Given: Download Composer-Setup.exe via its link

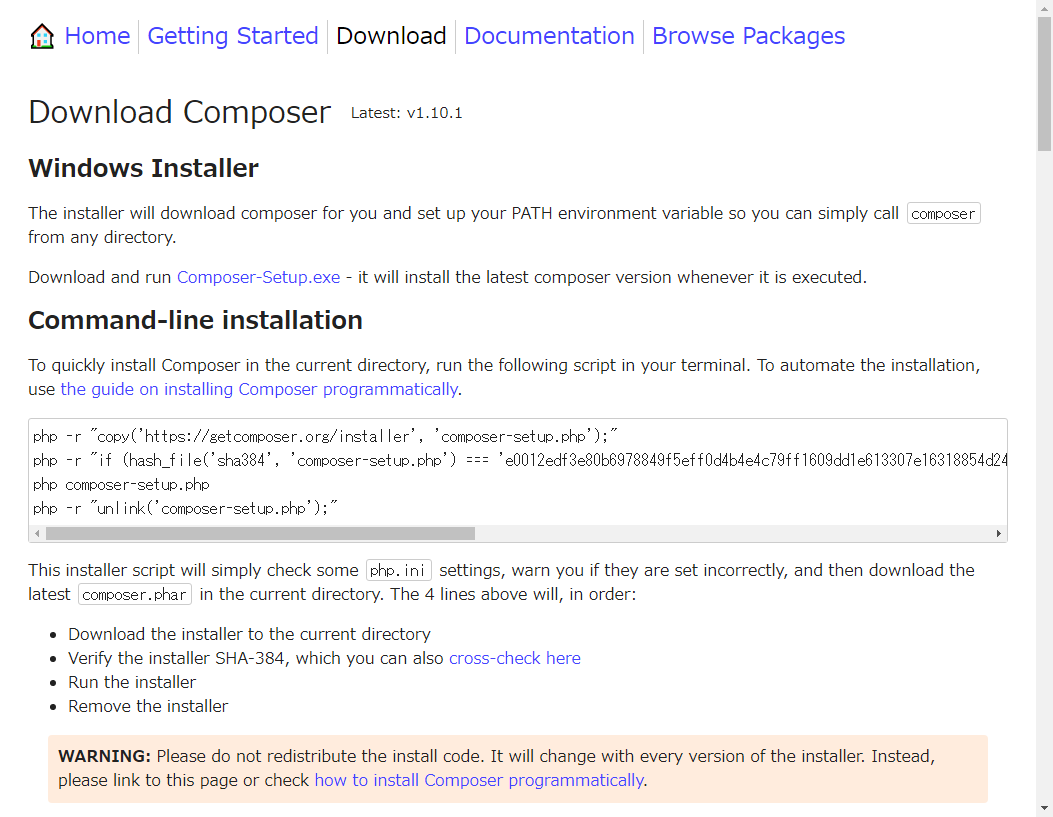Looking at the screenshot, I should coord(258,277).
